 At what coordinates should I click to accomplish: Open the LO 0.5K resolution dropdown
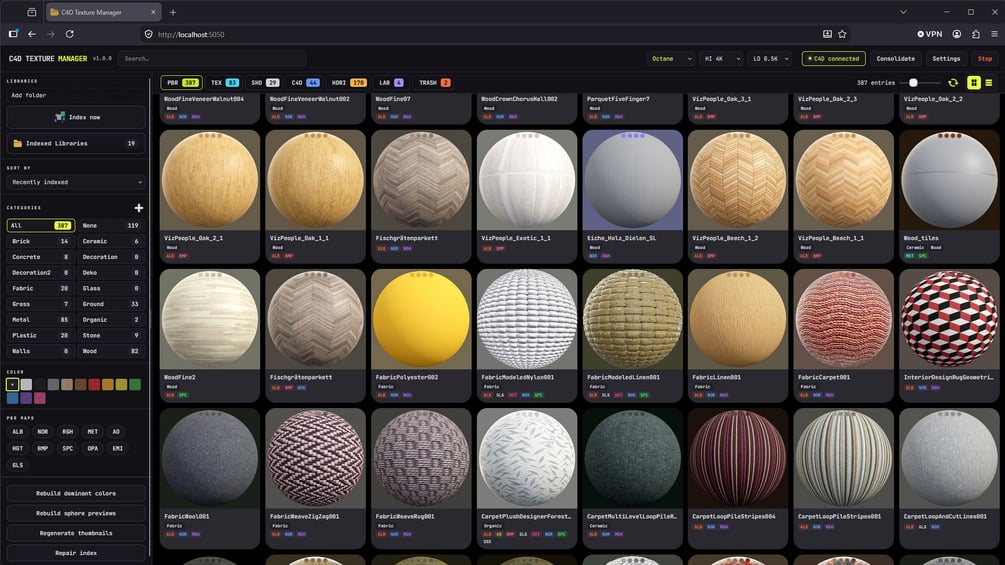click(770, 58)
